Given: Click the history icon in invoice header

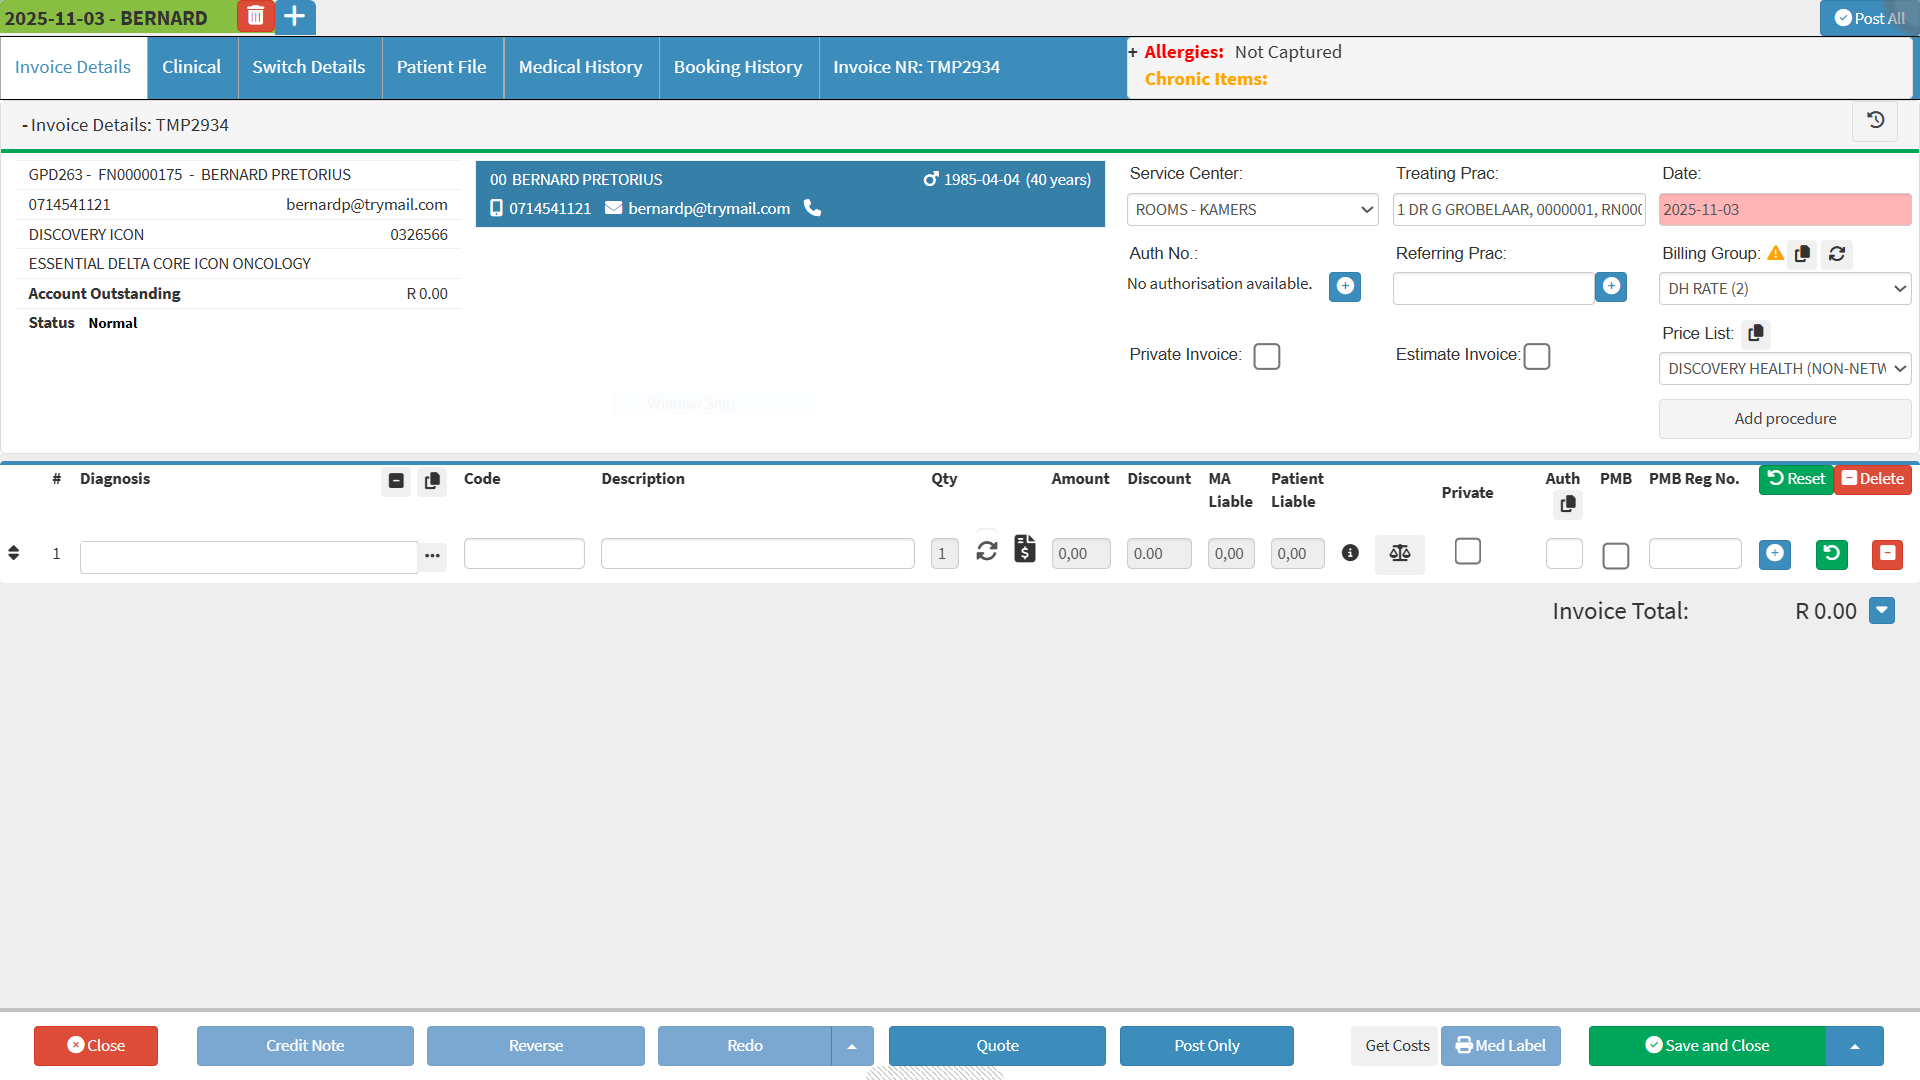Looking at the screenshot, I should tap(1875, 120).
